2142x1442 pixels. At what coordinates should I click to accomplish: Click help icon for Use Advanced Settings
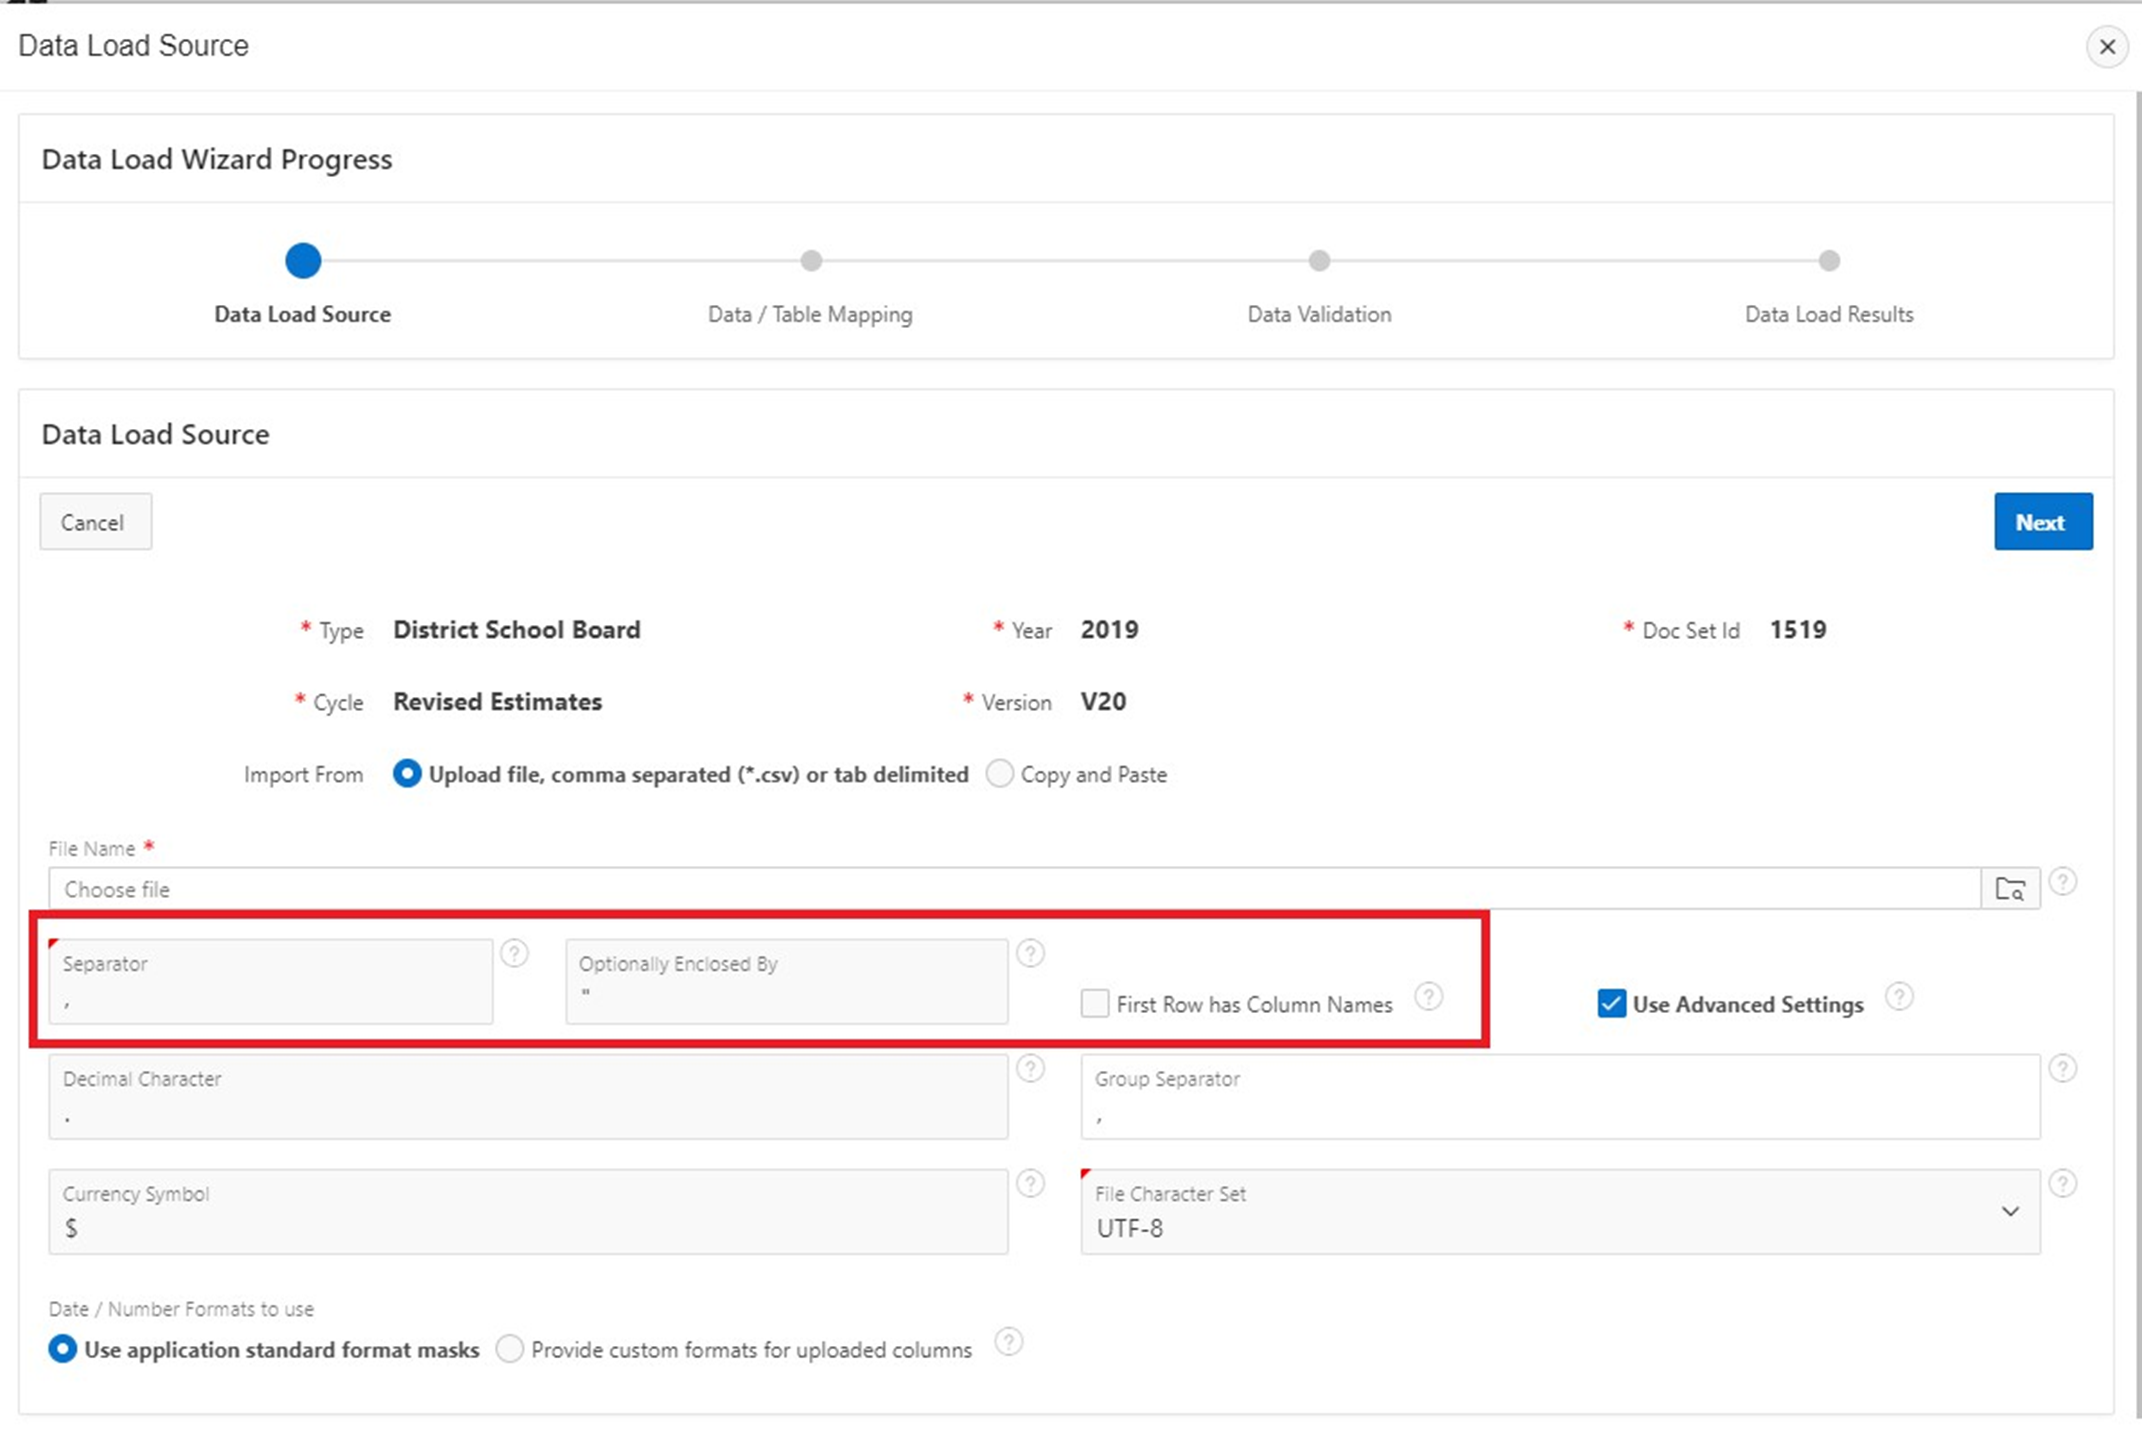(x=1898, y=996)
